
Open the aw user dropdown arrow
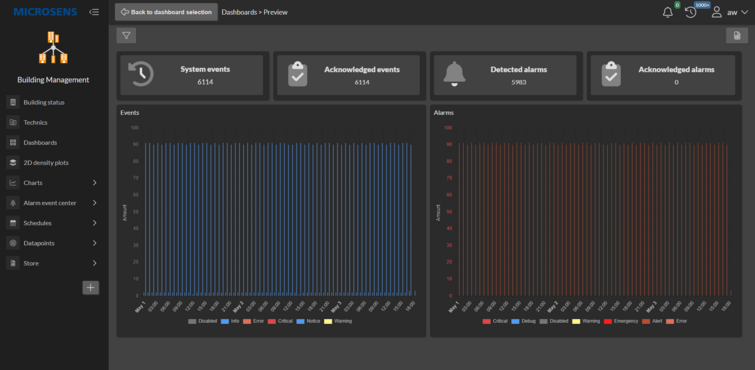pyautogui.click(x=745, y=13)
